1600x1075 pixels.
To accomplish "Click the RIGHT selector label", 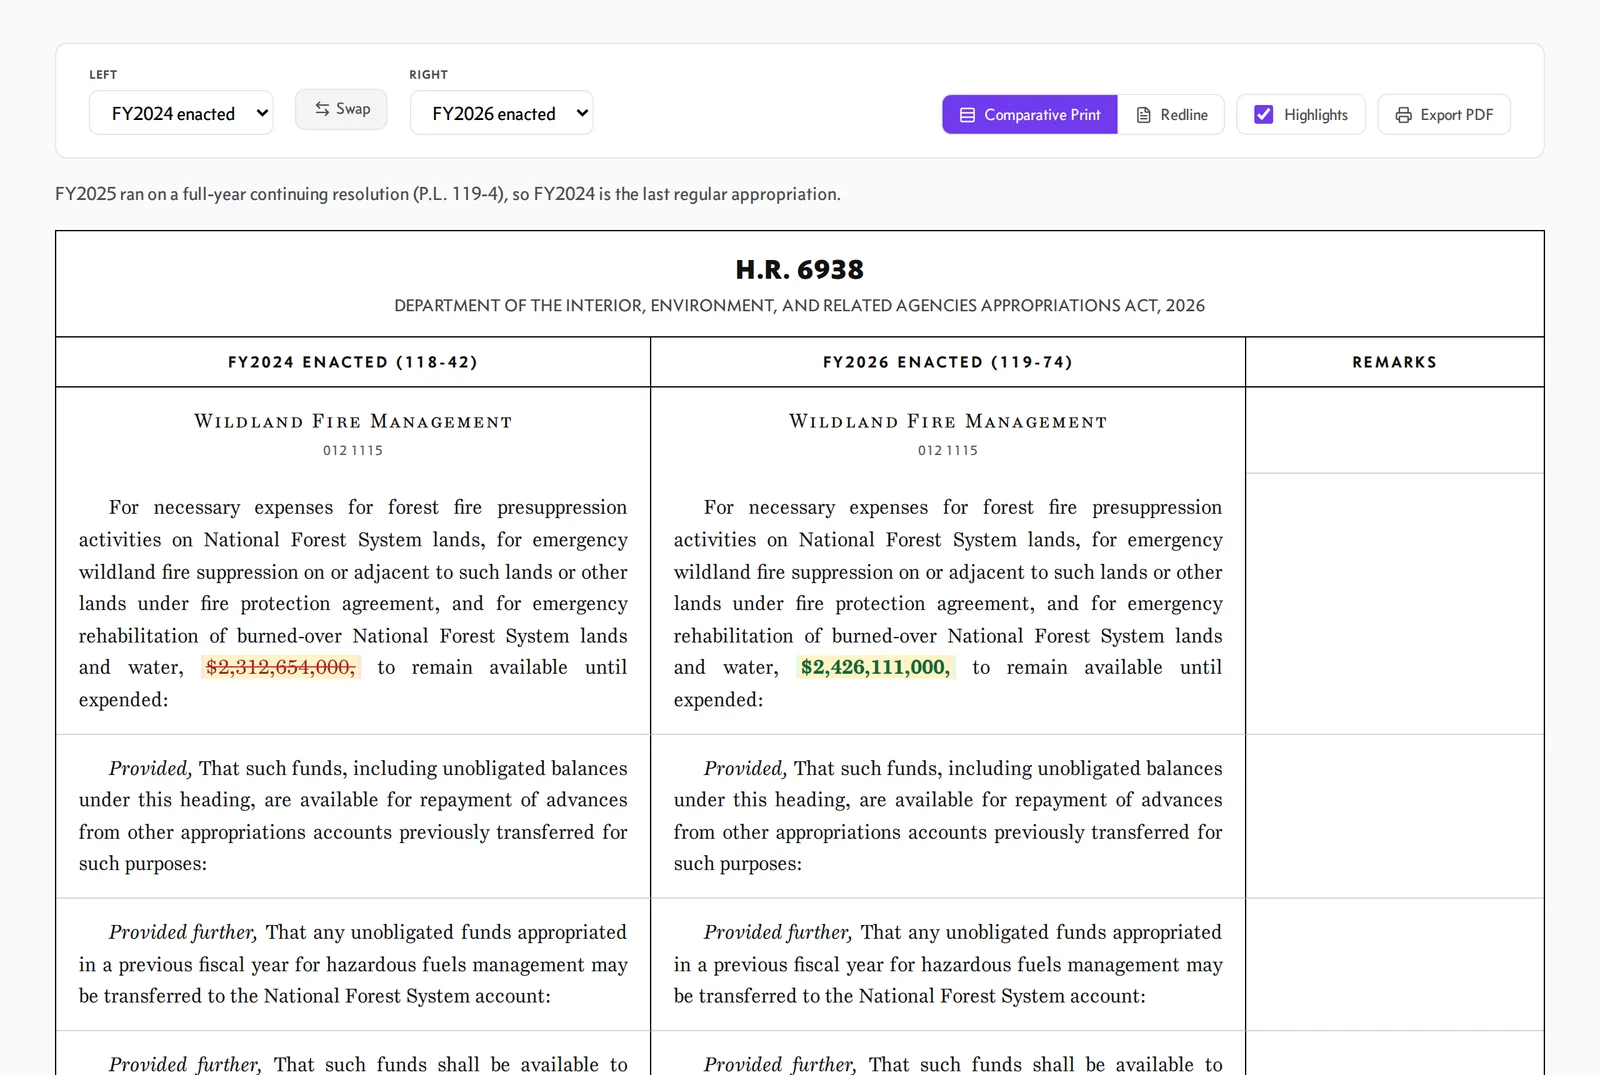I will click(x=429, y=75).
